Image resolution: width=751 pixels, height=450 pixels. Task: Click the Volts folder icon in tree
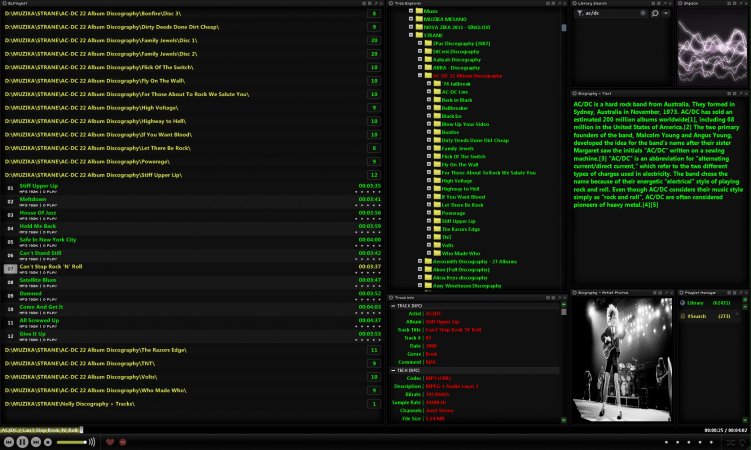[x=437, y=245]
